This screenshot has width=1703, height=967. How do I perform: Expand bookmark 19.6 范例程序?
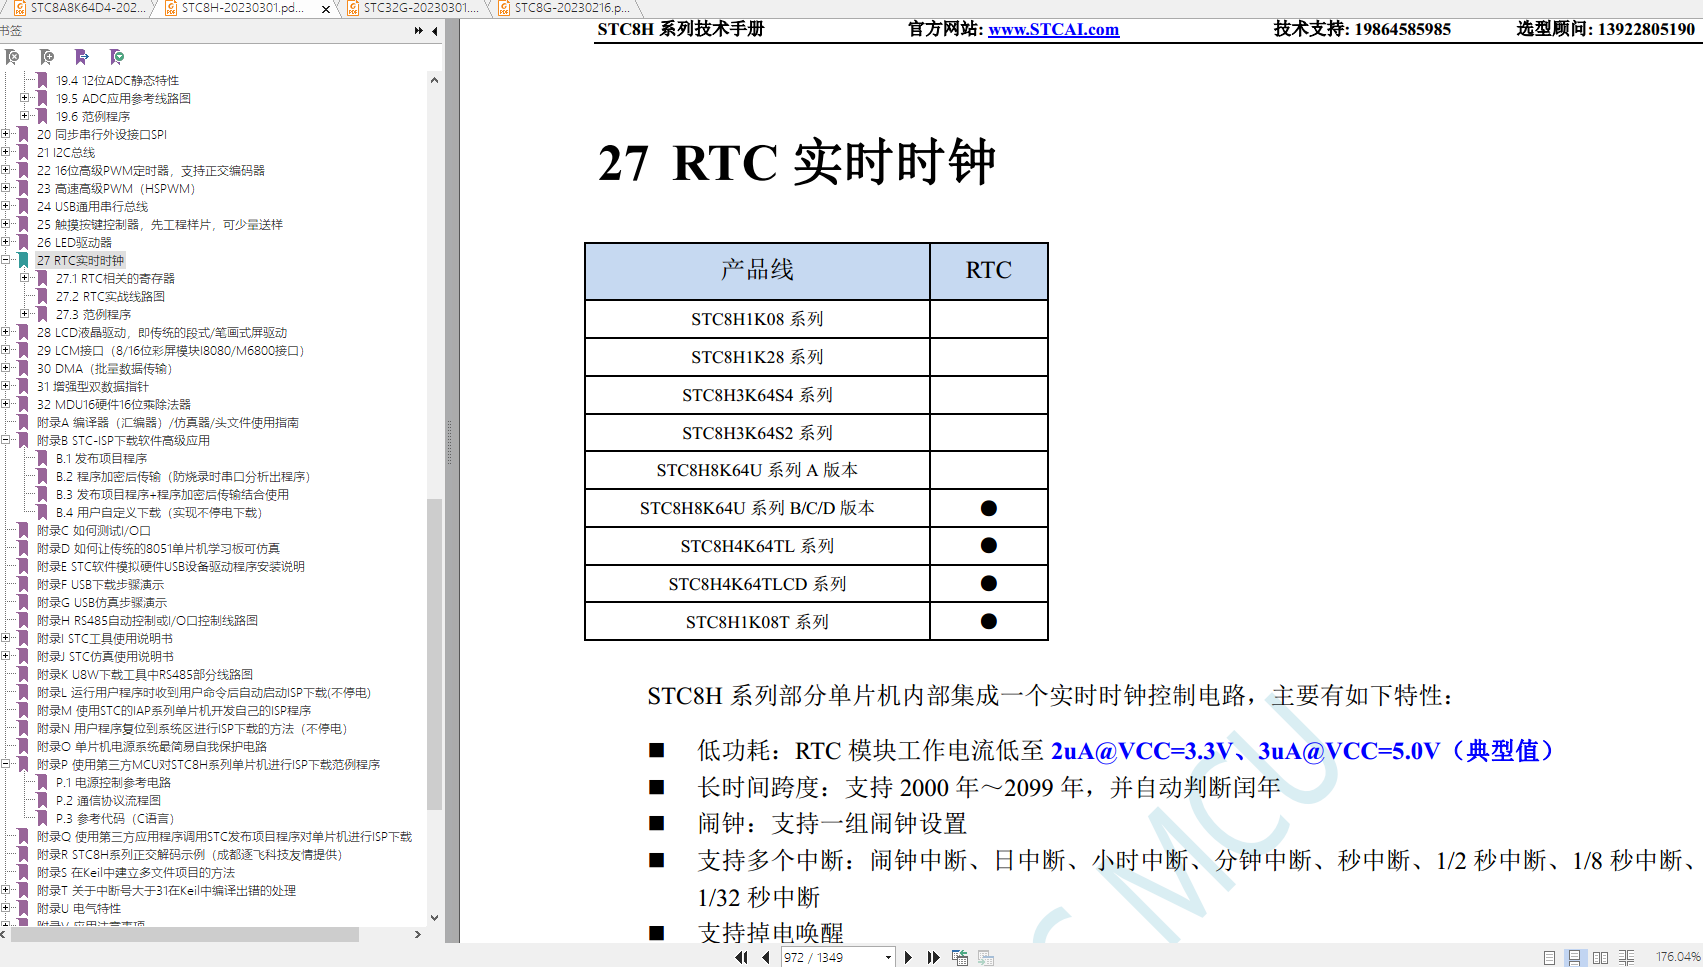click(x=25, y=116)
